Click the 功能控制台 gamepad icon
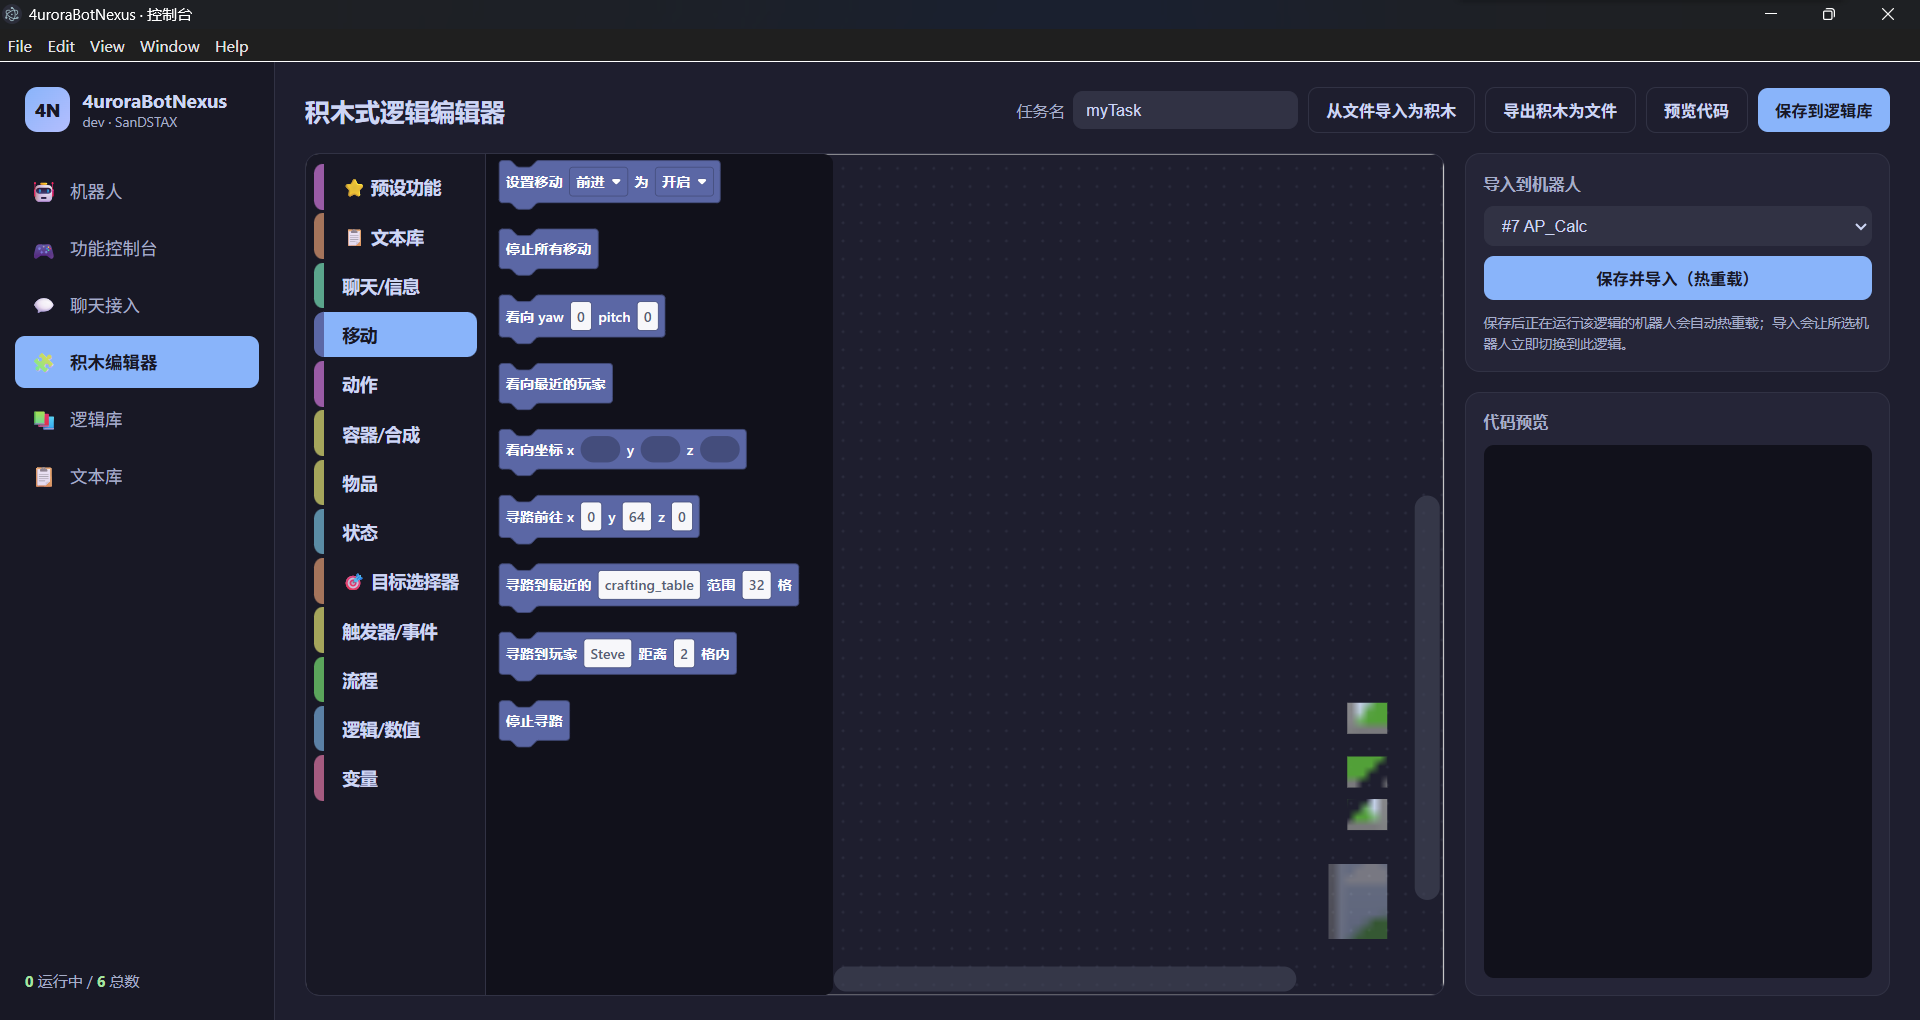Screen dimensions: 1920x1020 (x=44, y=249)
